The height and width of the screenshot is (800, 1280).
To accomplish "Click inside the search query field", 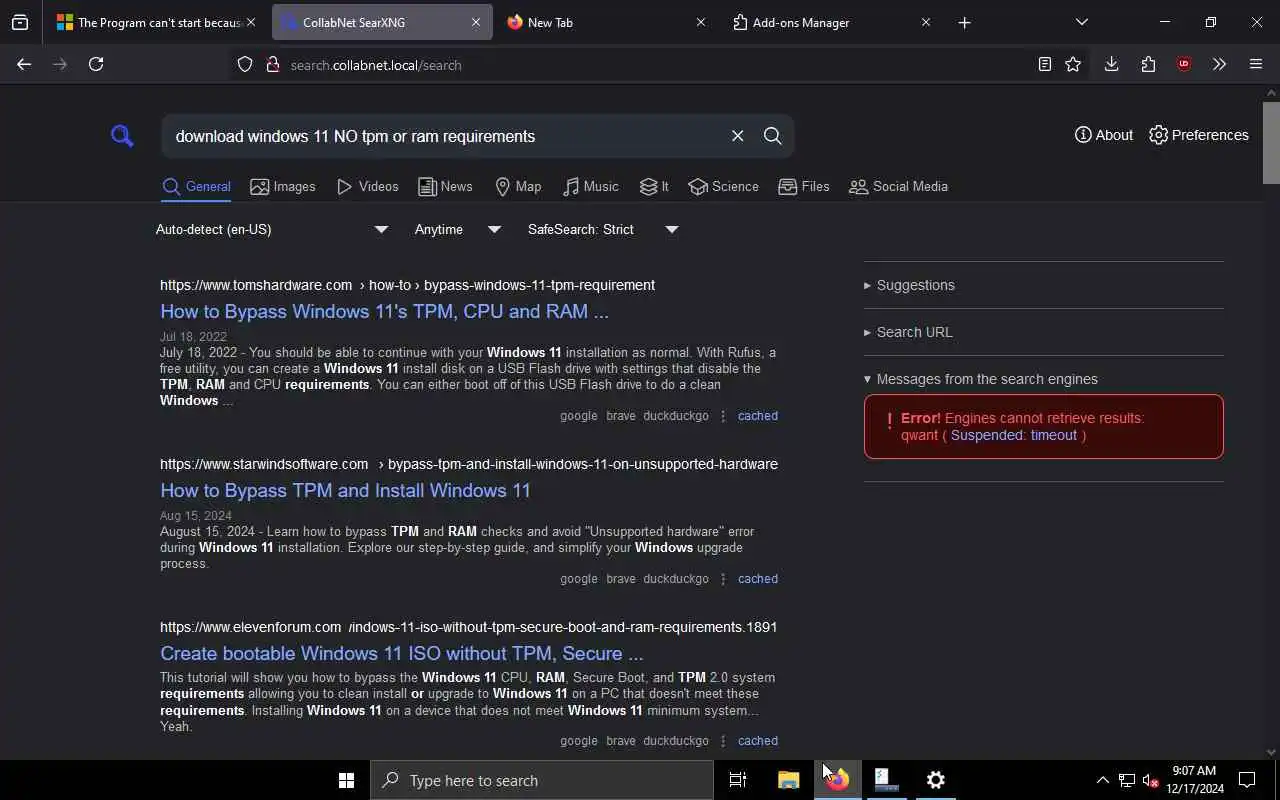I will tap(445, 136).
